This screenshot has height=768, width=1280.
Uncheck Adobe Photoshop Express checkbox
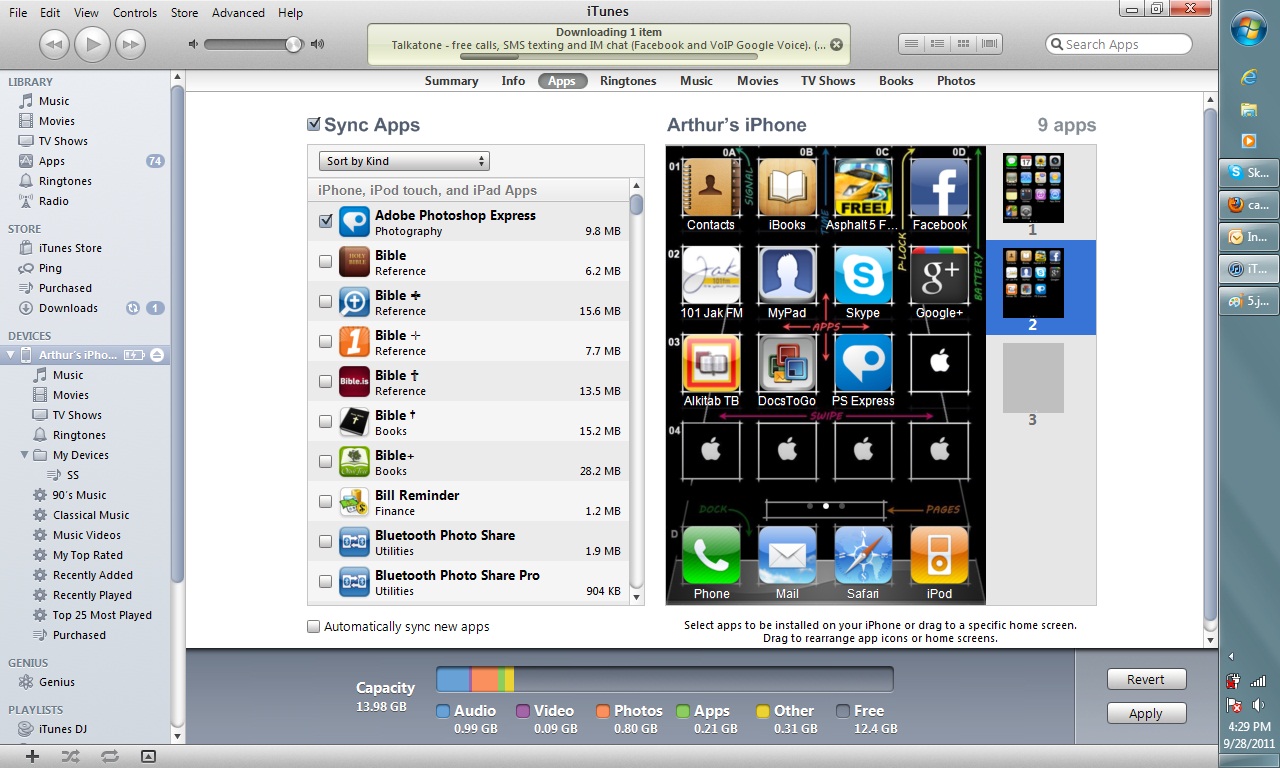click(x=325, y=221)
